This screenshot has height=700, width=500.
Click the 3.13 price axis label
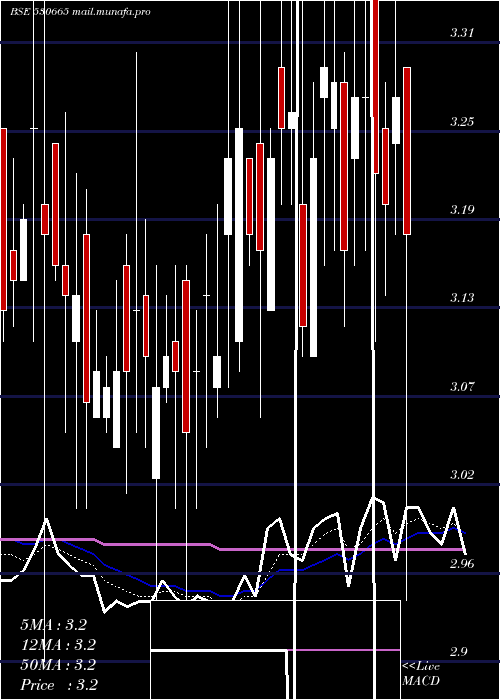tap(462, 297)
